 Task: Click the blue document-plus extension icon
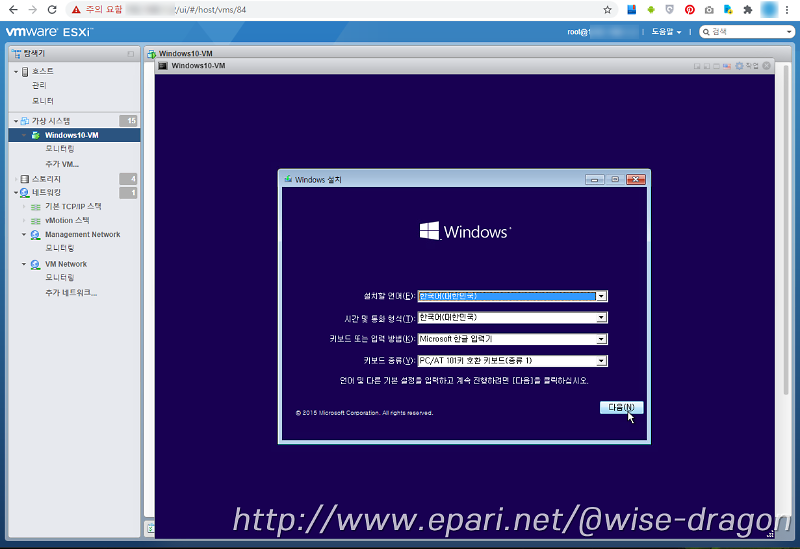tap(729, 10)
